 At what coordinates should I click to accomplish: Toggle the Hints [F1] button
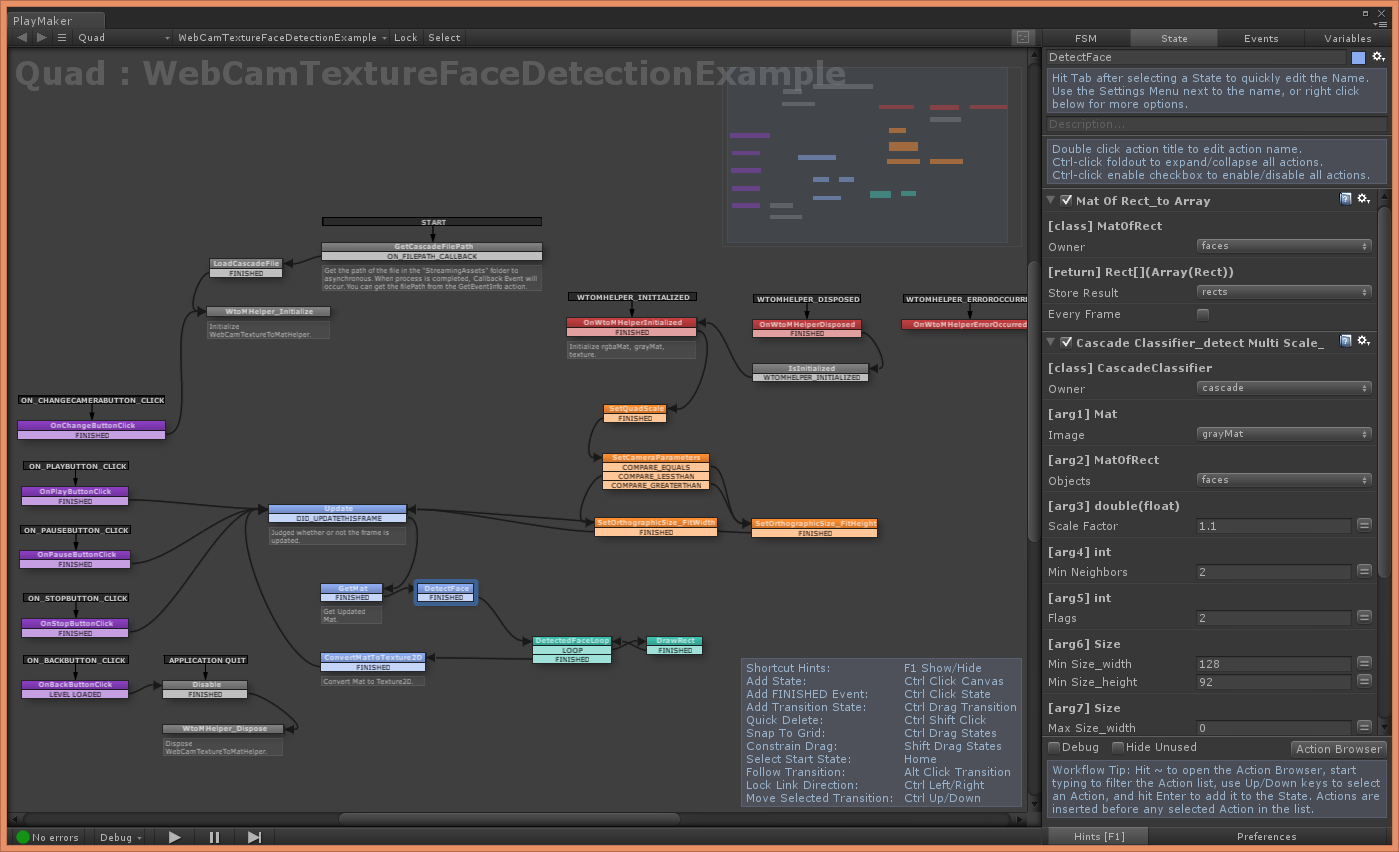coord(1100,837)
